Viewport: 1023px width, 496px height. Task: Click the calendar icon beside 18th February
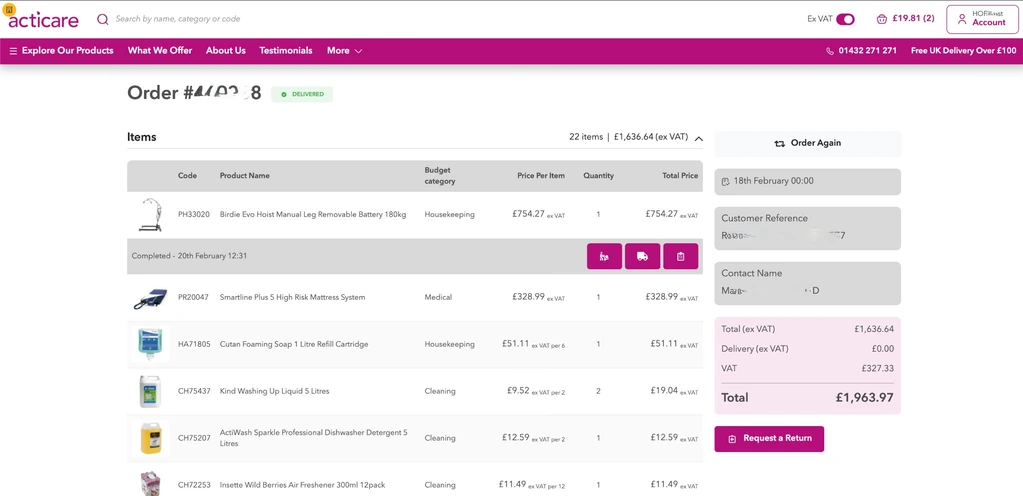click(725, 182)
